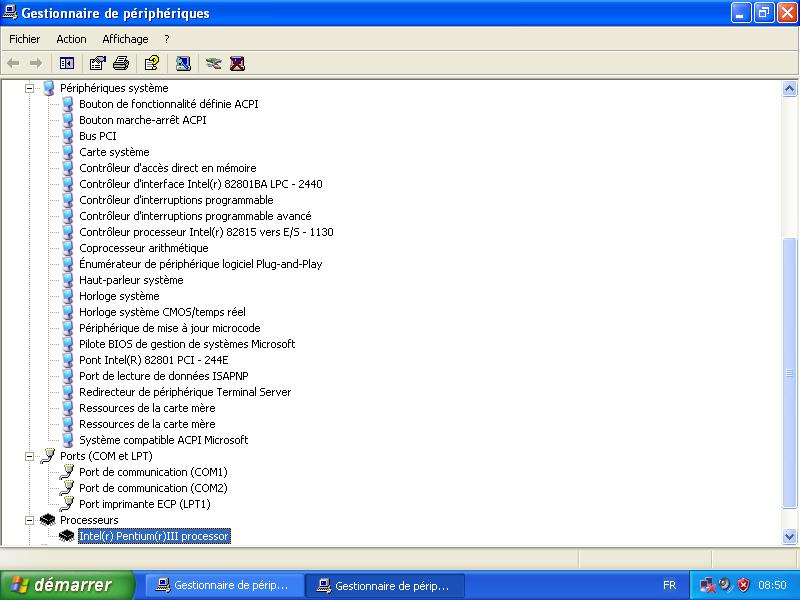Click the Device Manager title bar icon

point(10,12)
